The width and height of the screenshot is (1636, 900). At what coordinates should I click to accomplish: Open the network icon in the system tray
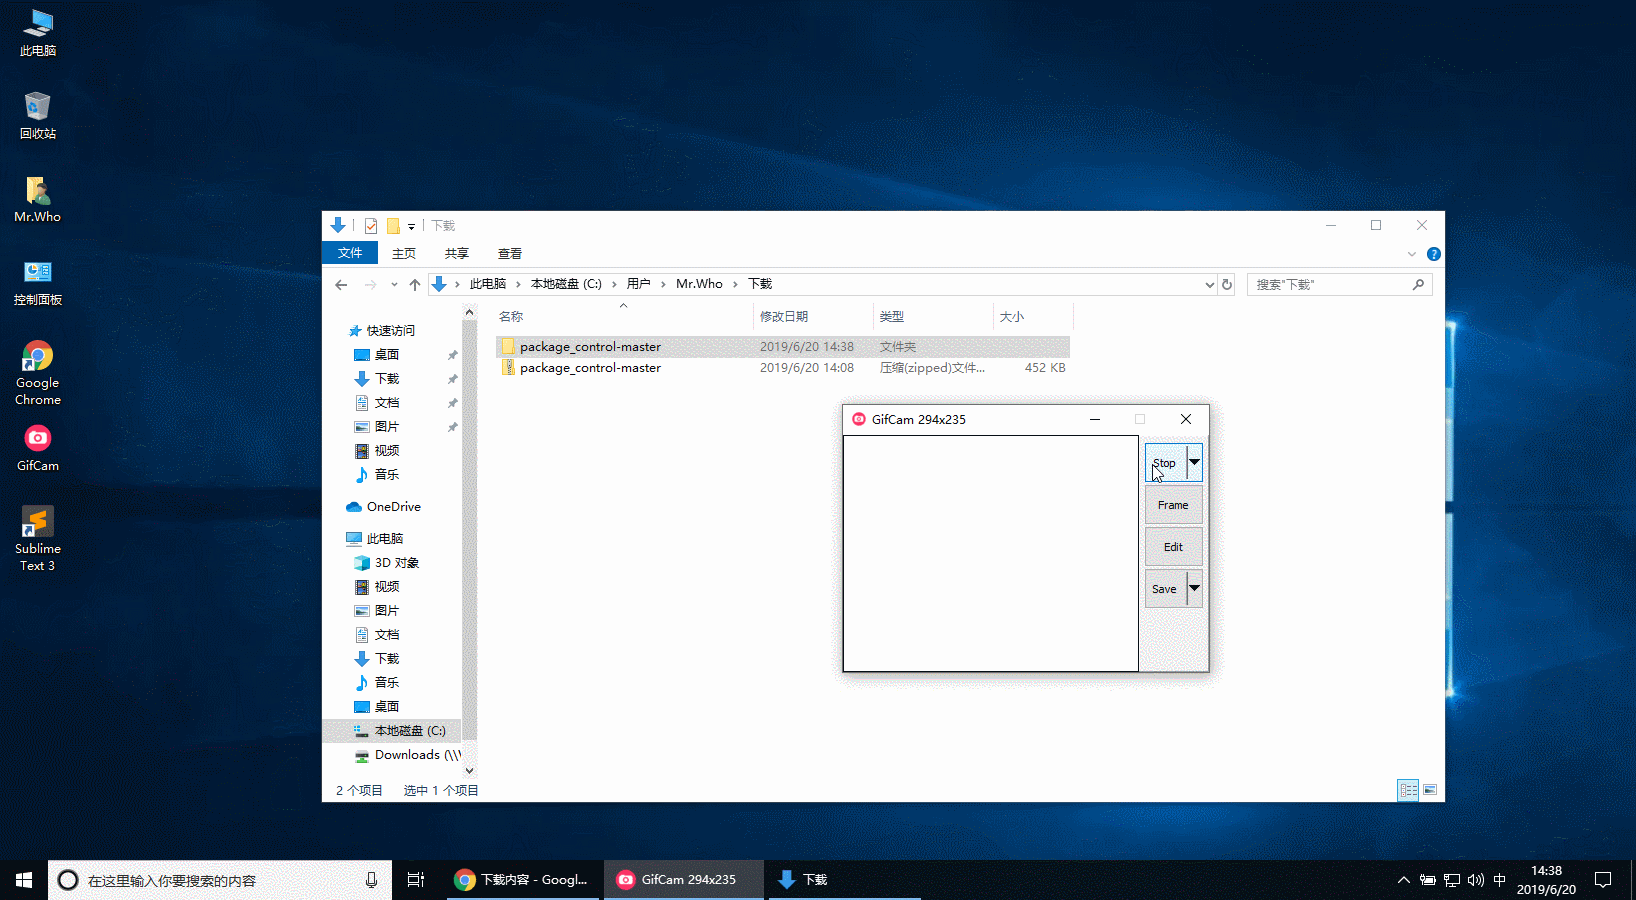(x=1452, y=880)
